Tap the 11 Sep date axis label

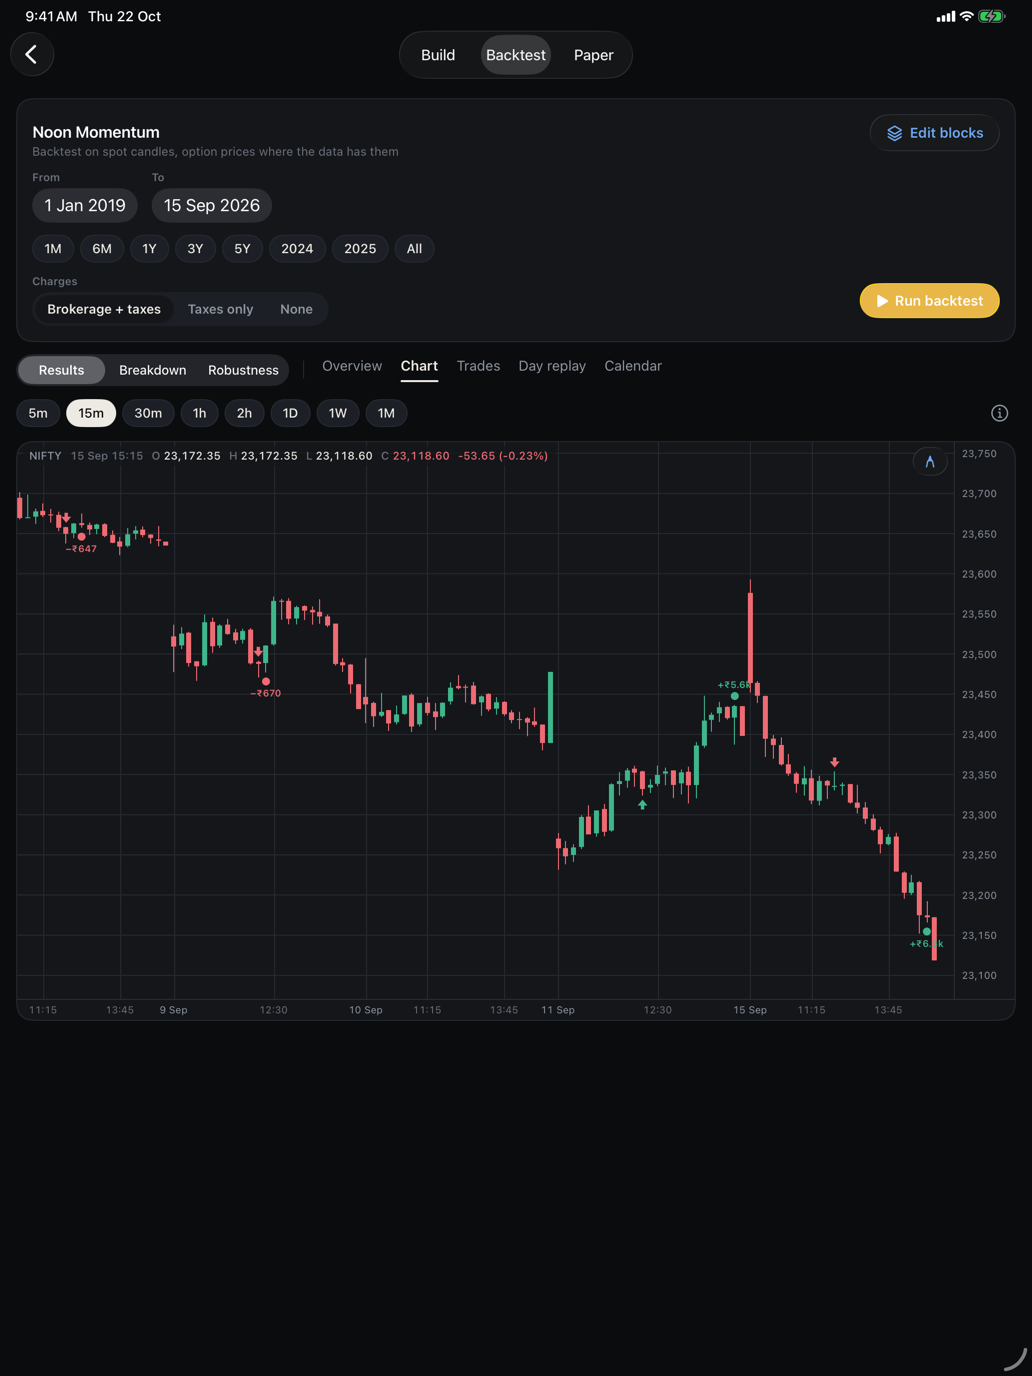coord(558,1010)
